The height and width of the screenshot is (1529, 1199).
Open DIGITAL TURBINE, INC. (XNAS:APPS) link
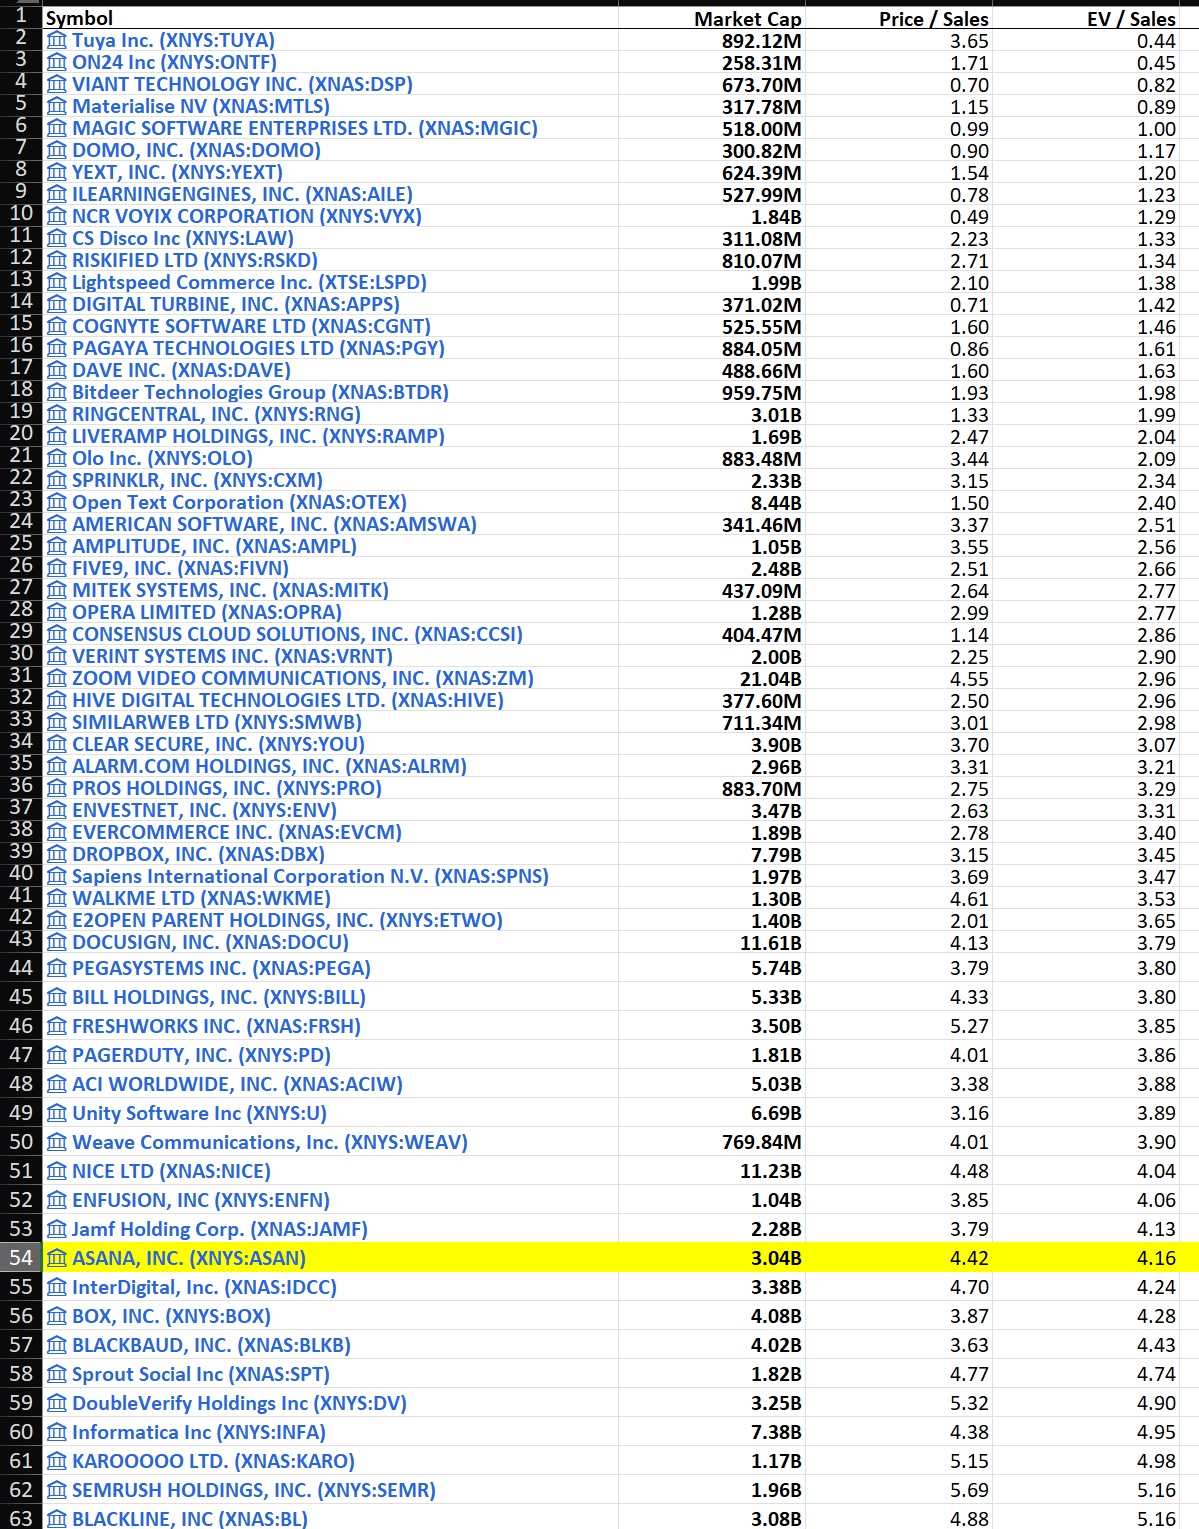coord(236,304)
